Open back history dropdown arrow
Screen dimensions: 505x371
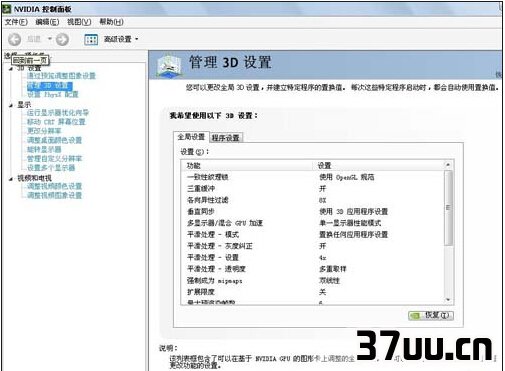point(50,39)
